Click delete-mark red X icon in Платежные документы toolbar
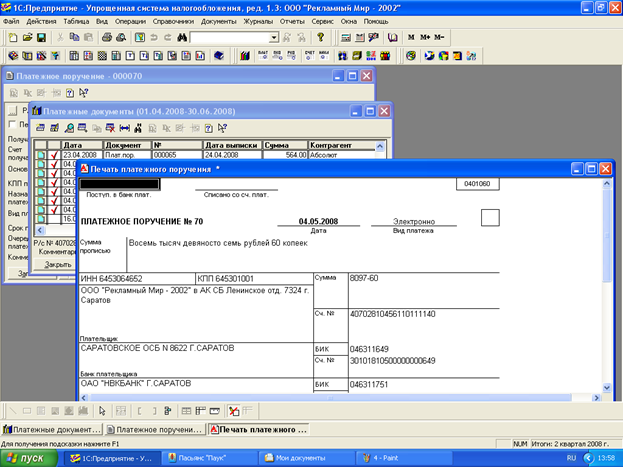Viewport: 623px width, 467px height. point(110,128)
